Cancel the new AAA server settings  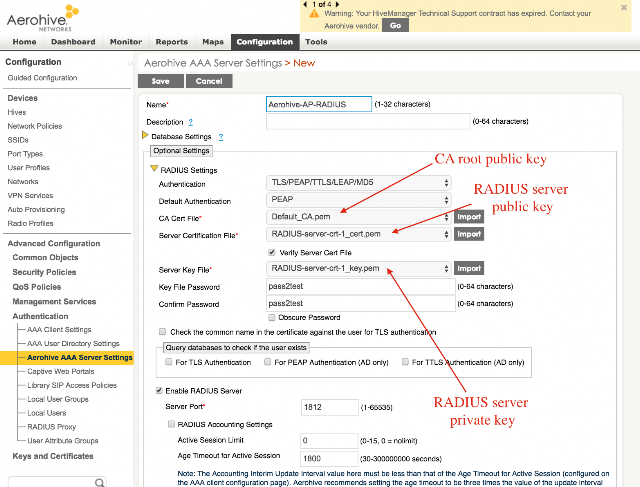(x=209, y=81)
